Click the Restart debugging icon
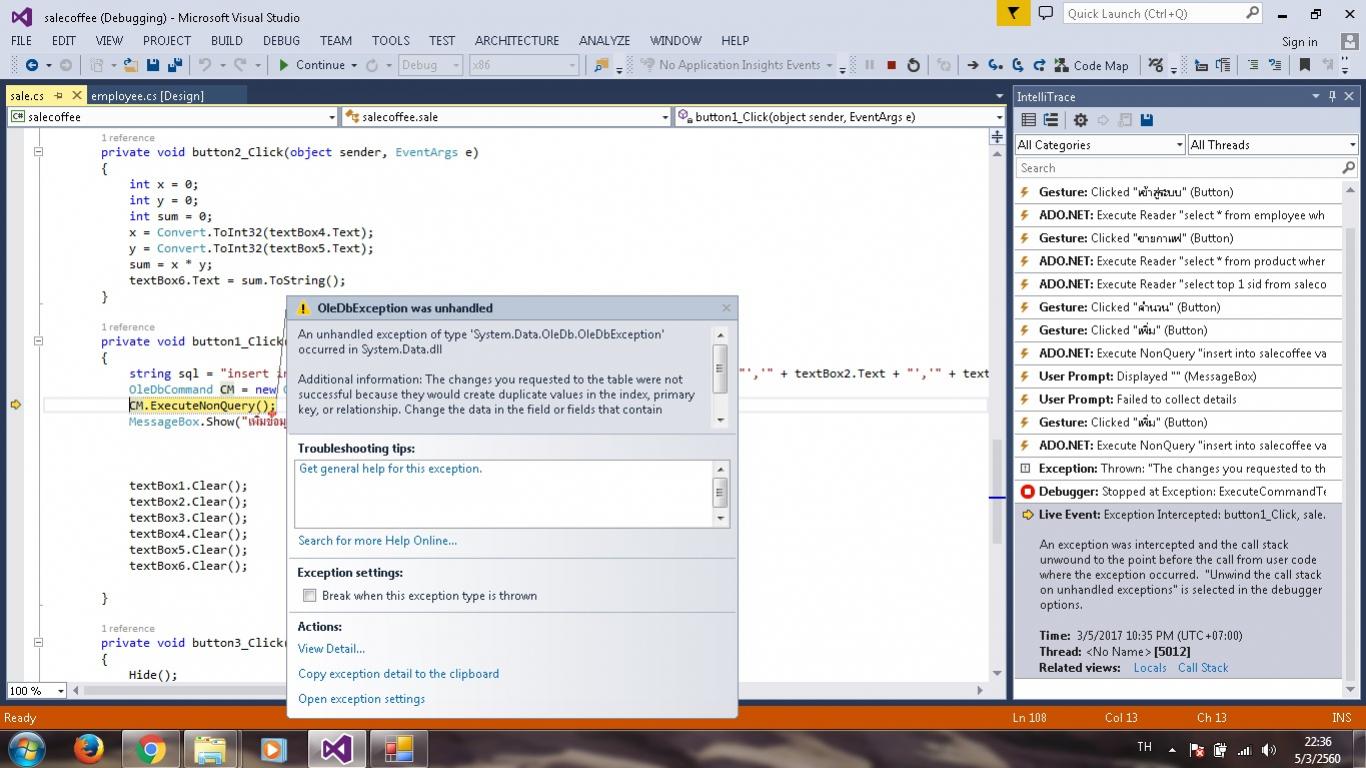 click(x=913, y=65)
